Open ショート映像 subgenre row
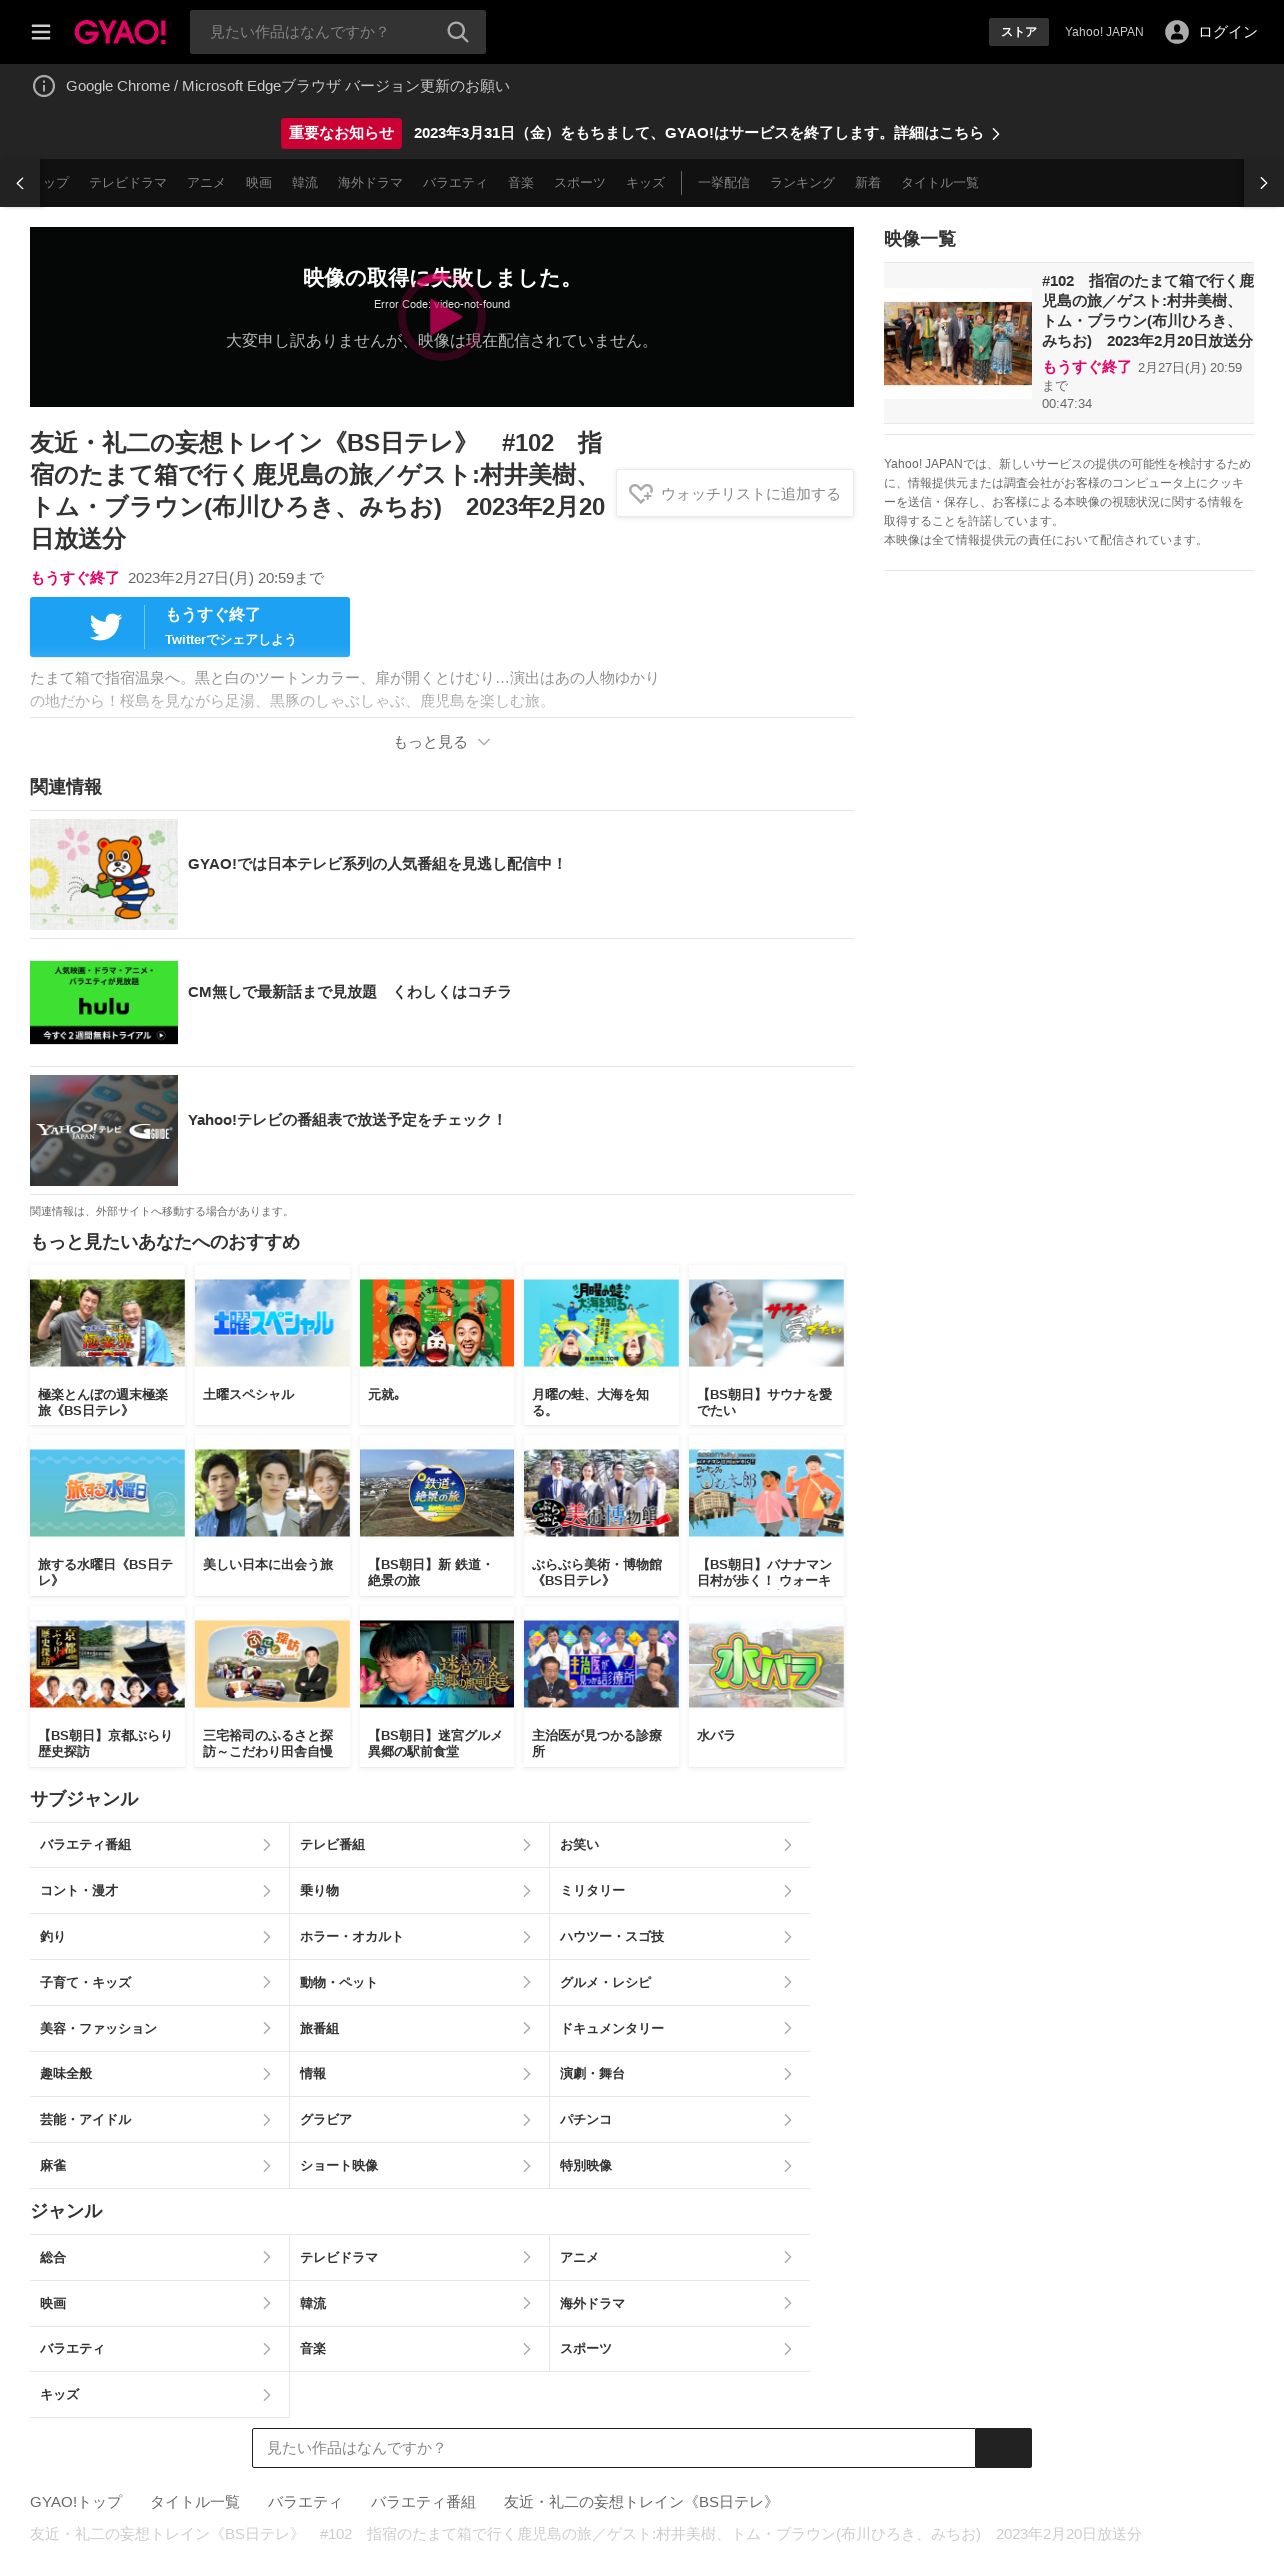Viewport: 1284px width, 2568px height. [419, 2166]
